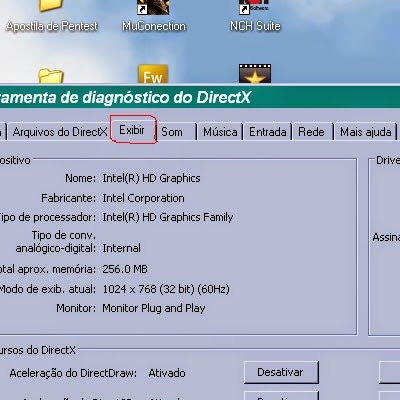Viewport: 400px width, 400px height.
Task: Open the Apostila de Pentest desktop folder
Action: tap(52, 17)
